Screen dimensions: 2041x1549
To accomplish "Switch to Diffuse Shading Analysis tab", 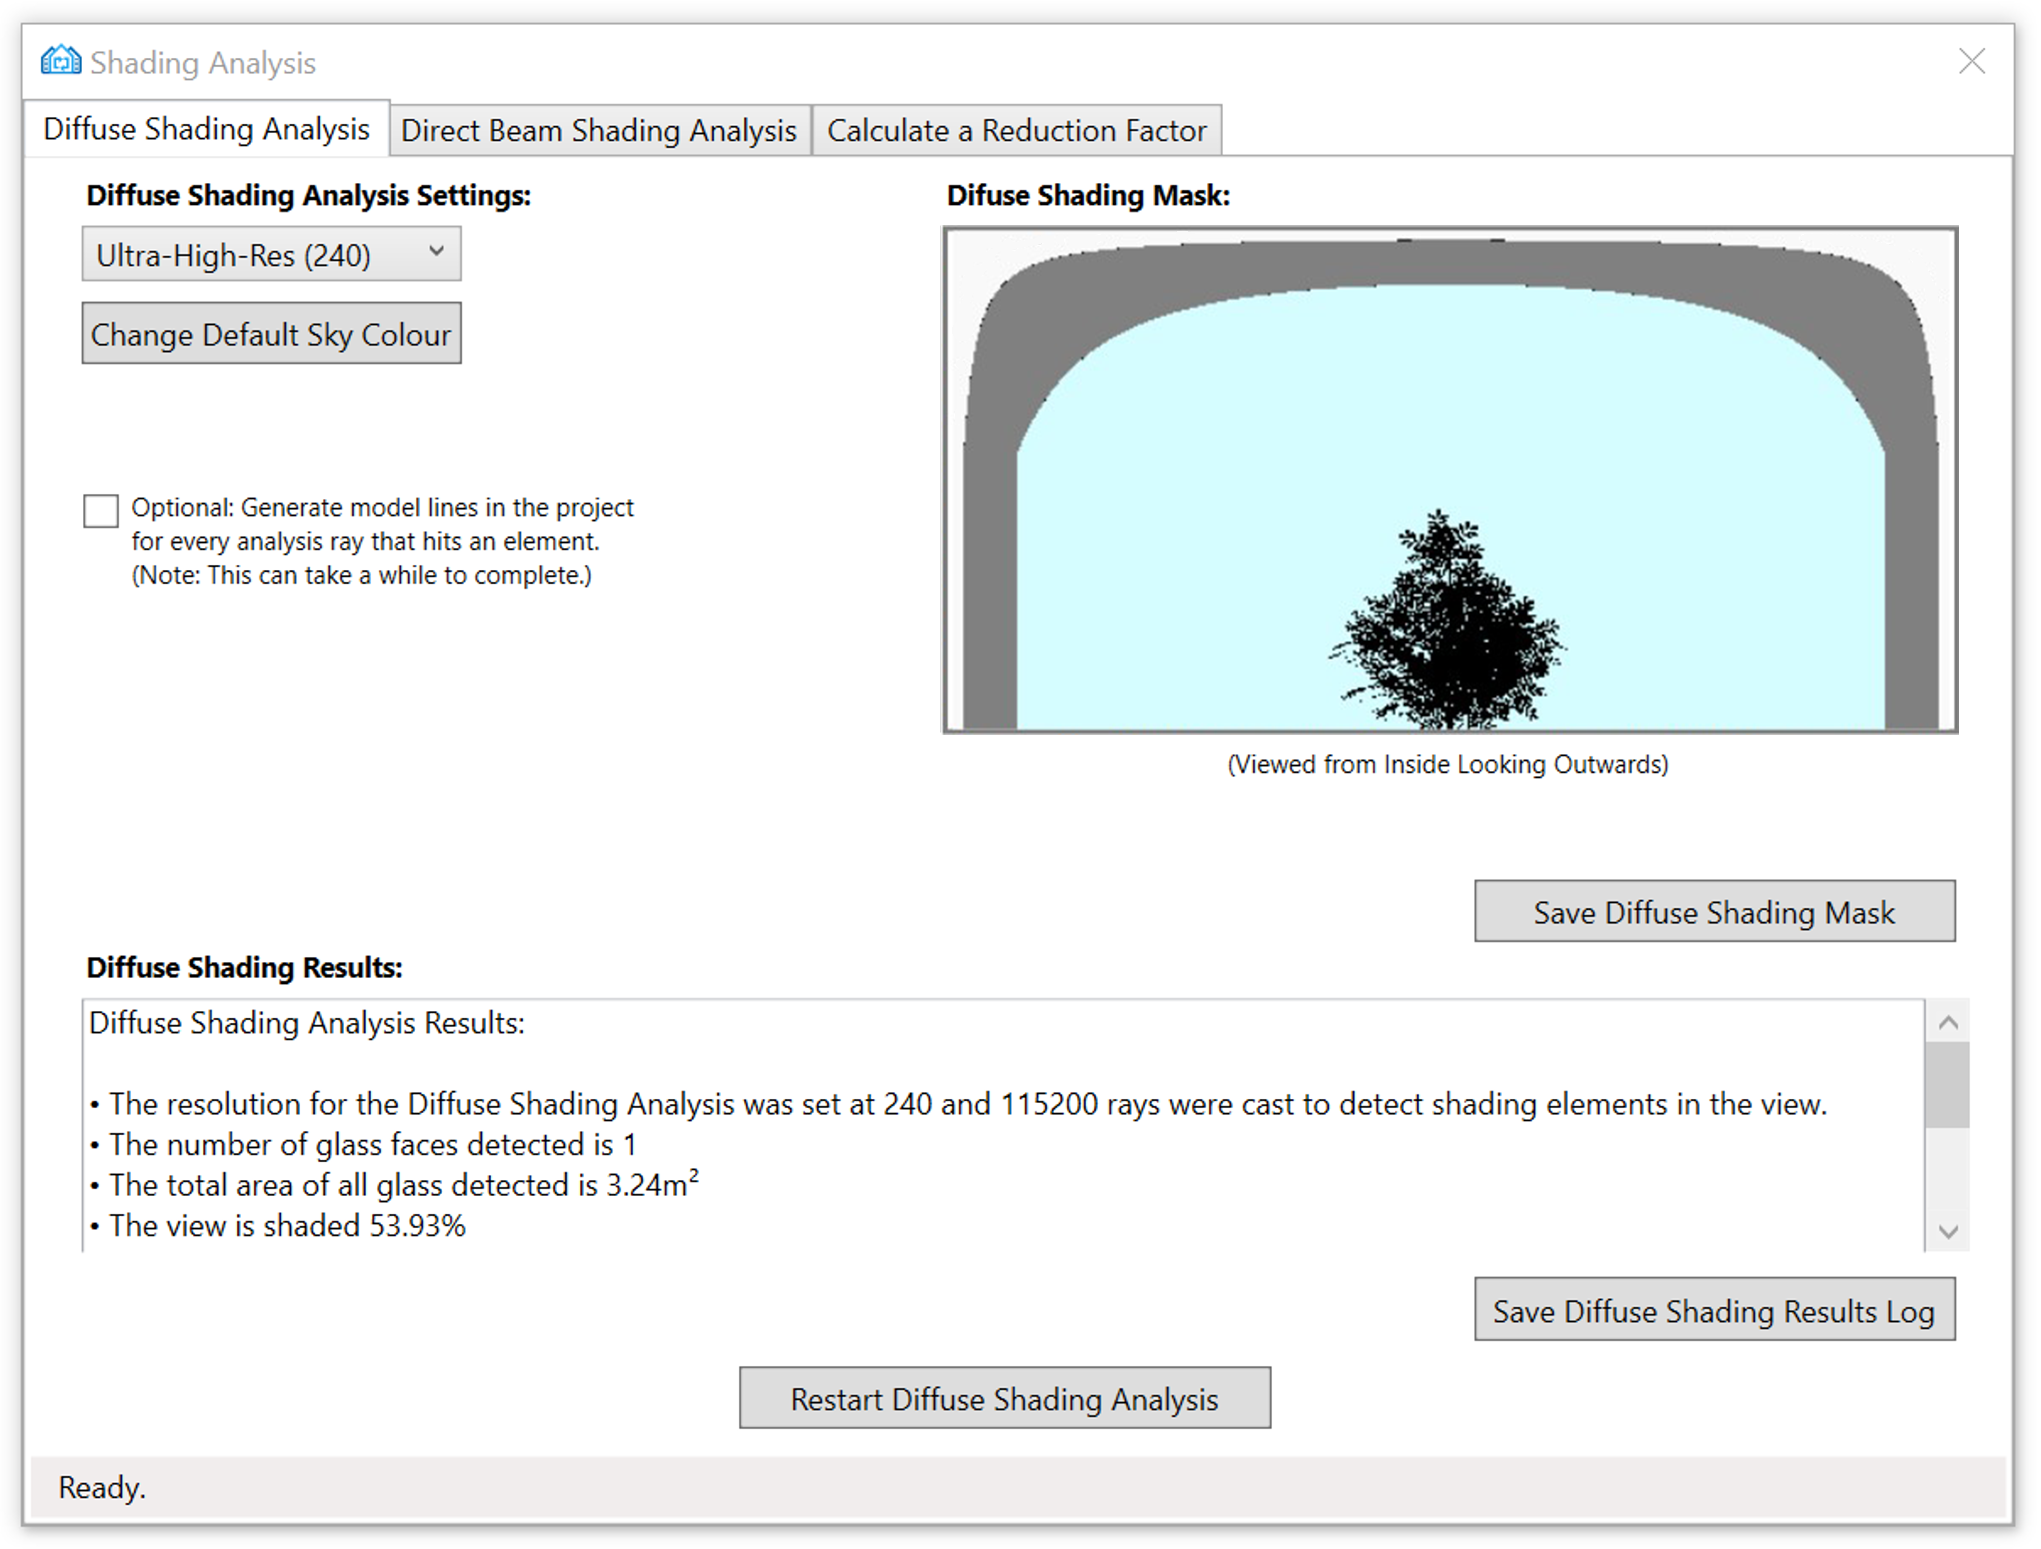I will [x=206, y=129].
